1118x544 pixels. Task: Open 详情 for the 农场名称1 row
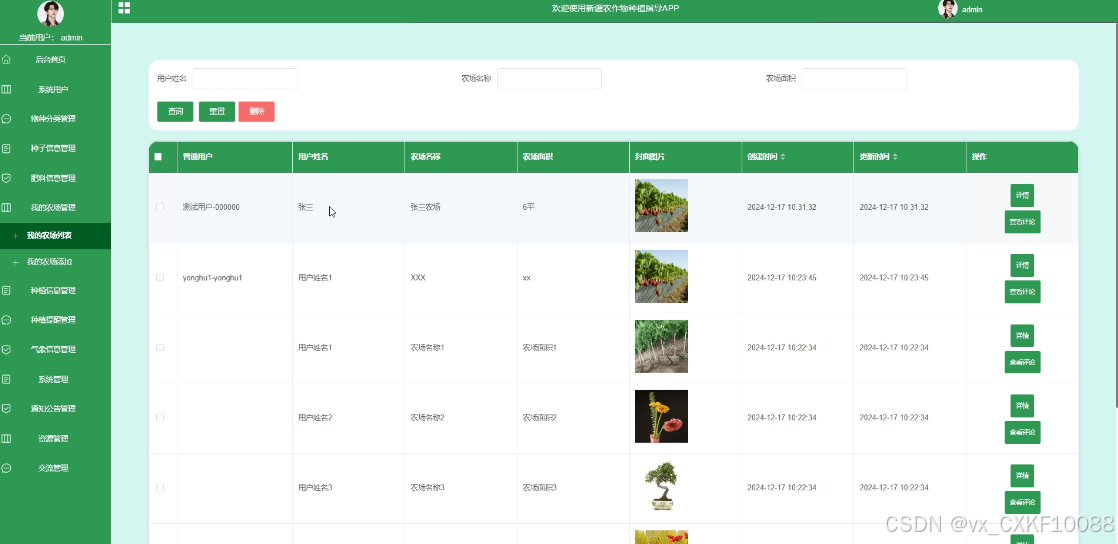(x=1022, y=335)
